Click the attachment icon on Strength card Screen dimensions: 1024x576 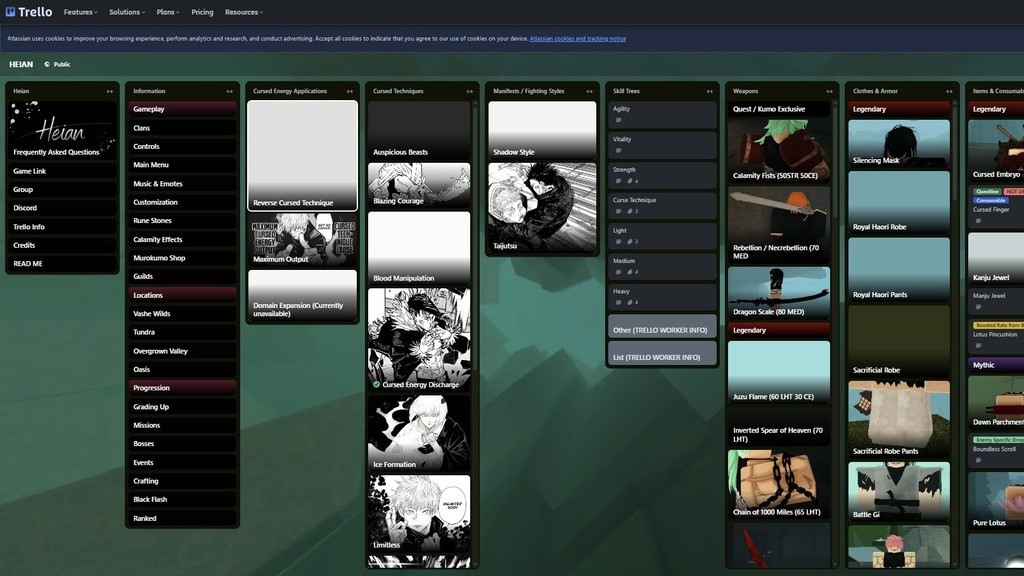coord(630,181)
